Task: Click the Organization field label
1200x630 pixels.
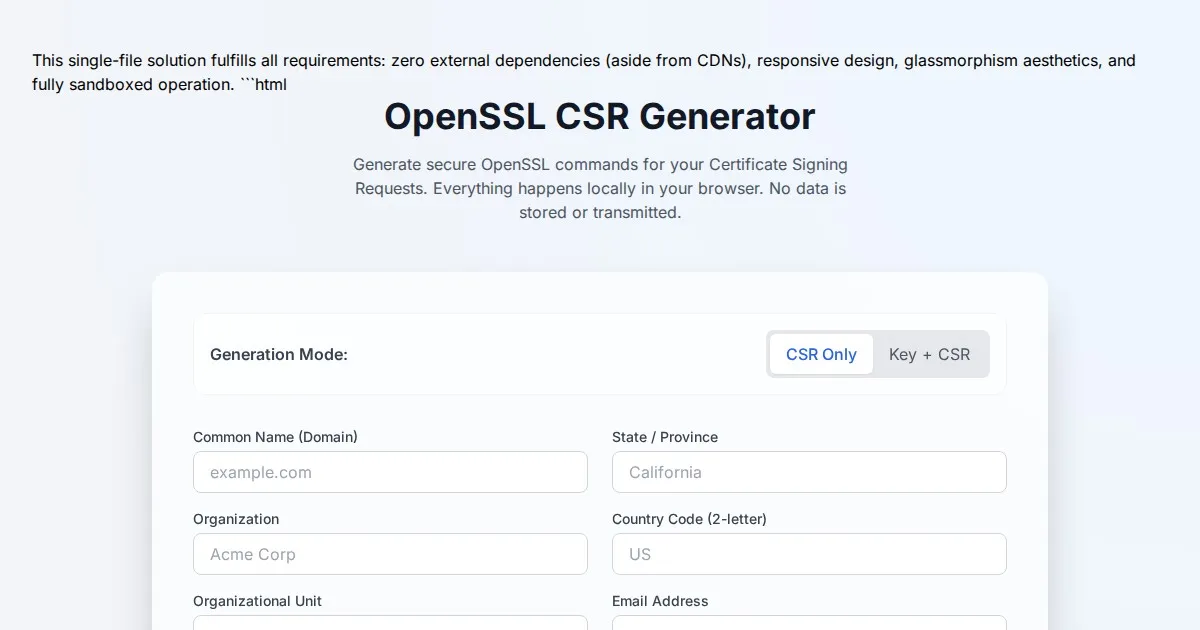Action: point(236,519)
